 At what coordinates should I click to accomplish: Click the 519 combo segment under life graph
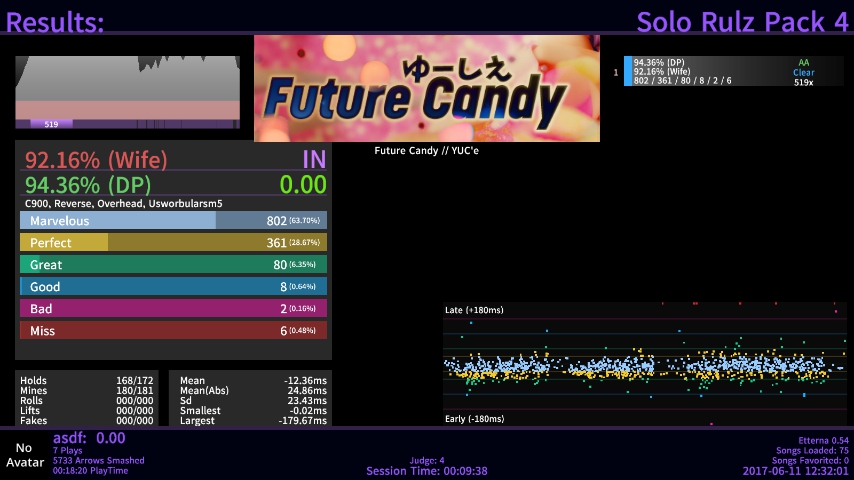(x=51, y=124)
